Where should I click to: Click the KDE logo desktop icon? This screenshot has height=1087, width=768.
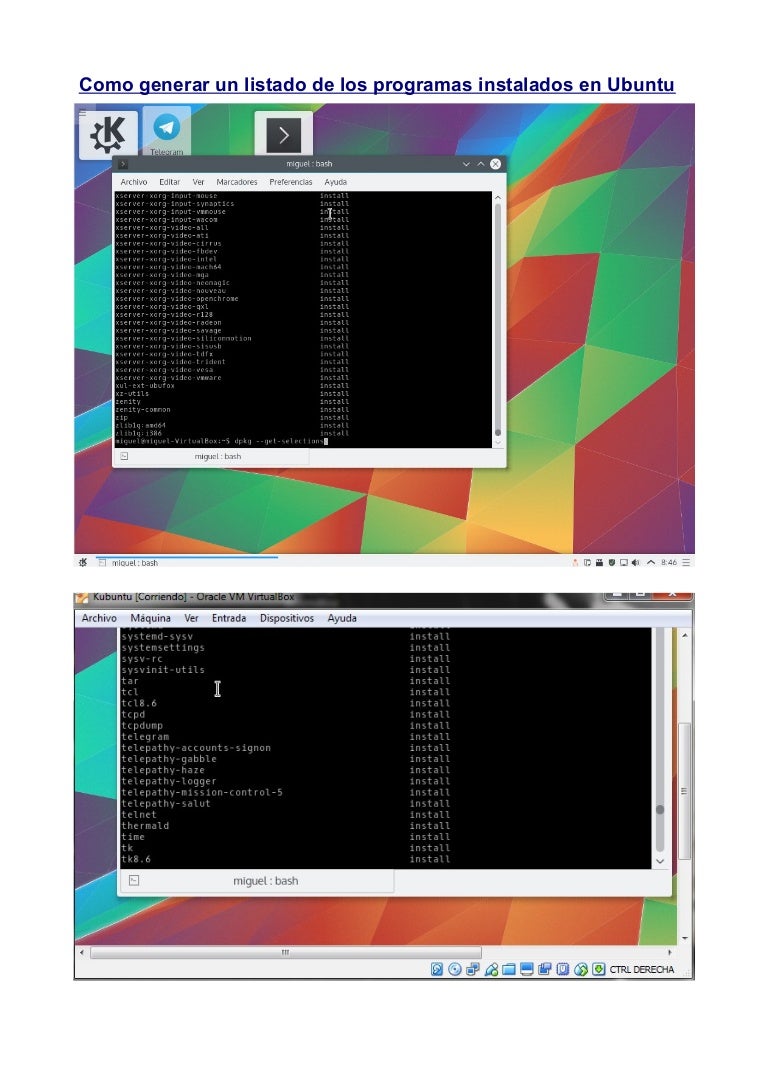tap(108, 135)
